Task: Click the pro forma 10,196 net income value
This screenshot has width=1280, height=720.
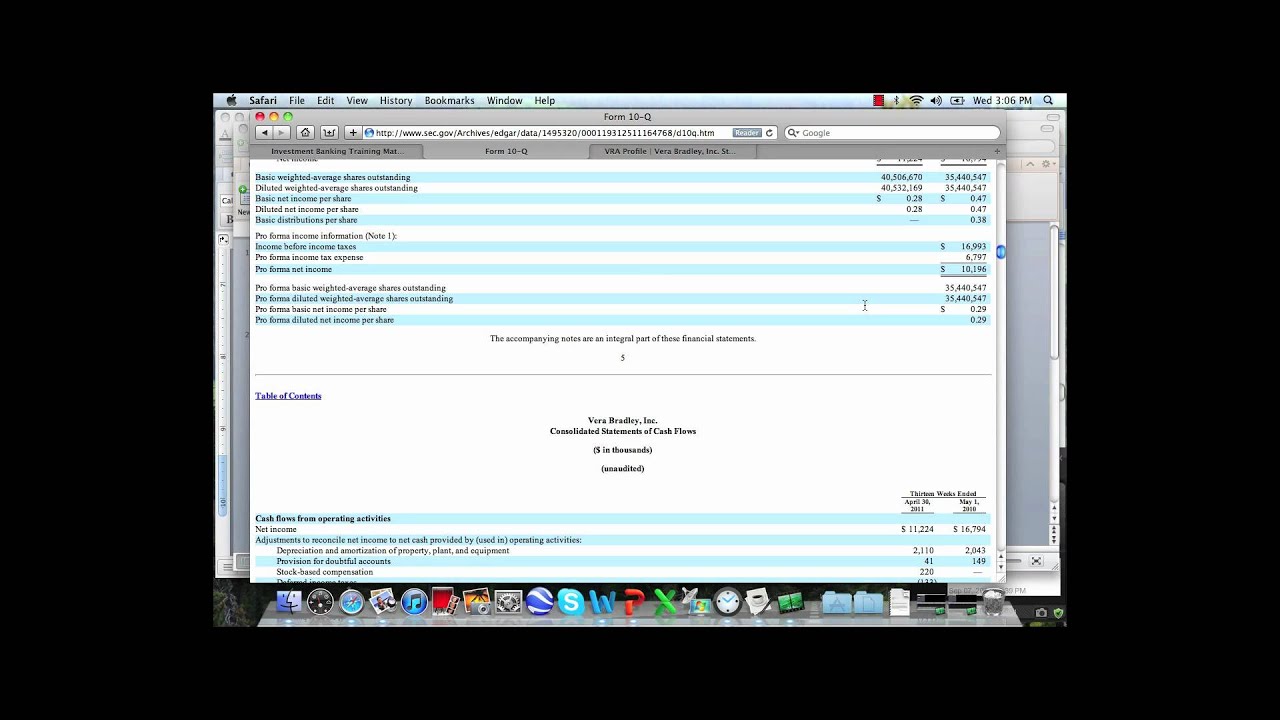Action: (973, 269)
